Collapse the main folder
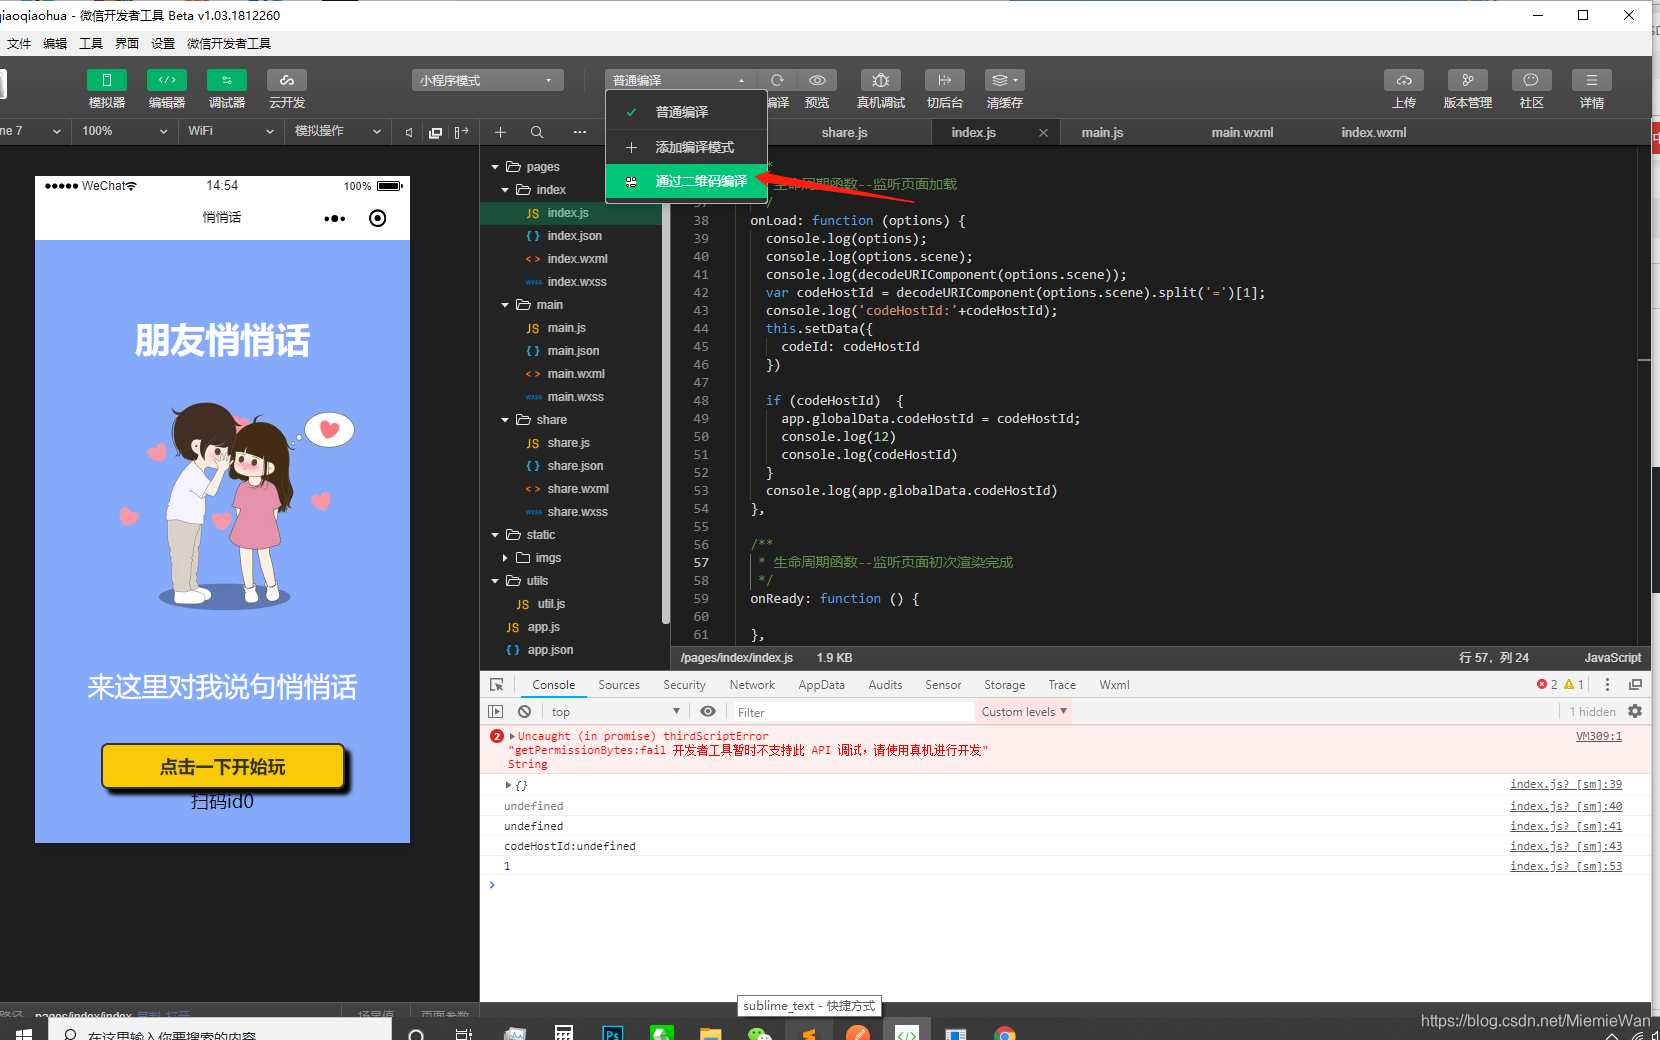The image size is (1660, 1040). (505, 305)
